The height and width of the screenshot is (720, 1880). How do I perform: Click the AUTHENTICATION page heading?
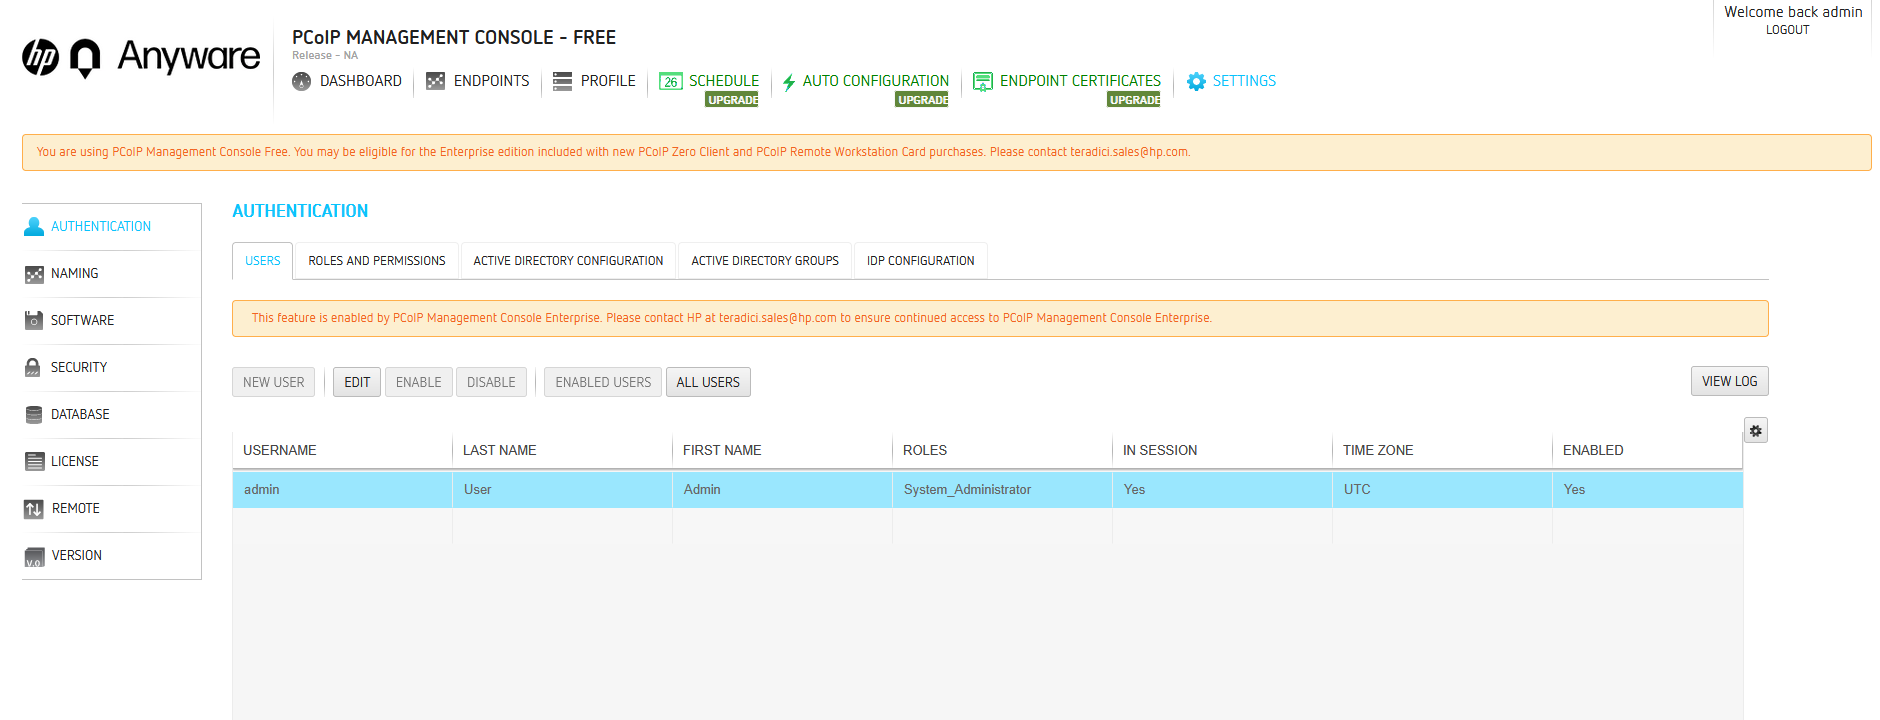[x=300, y=211]
